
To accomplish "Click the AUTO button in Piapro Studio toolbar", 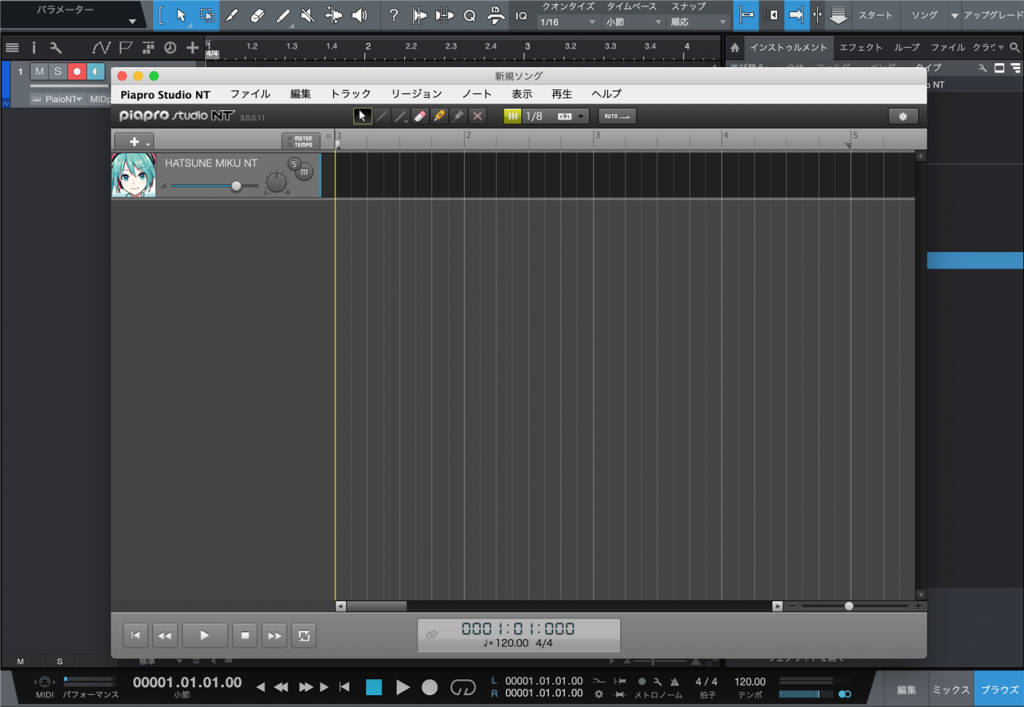I will (x=617, y=115).
